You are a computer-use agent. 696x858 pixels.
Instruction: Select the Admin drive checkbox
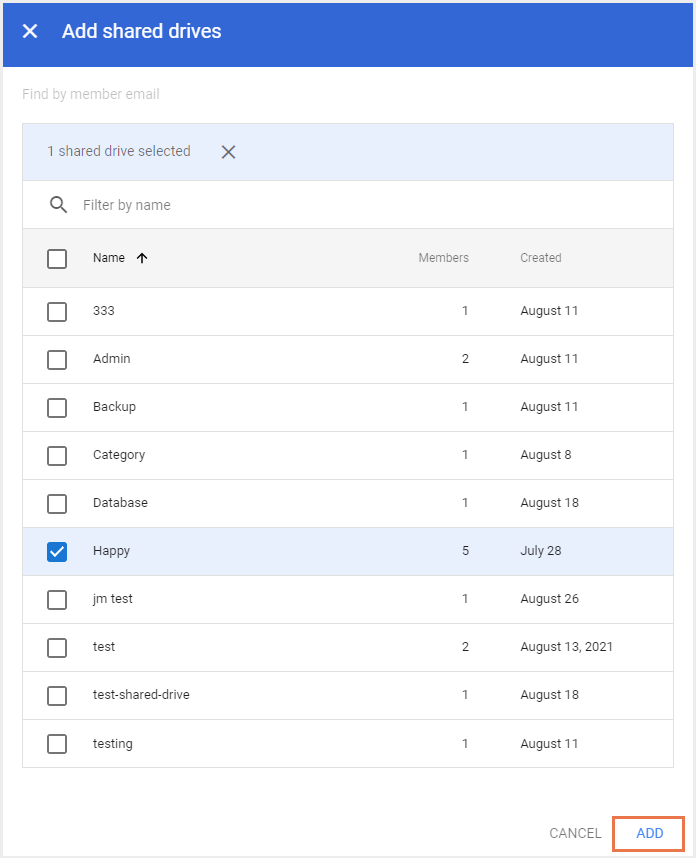point(57,359)
